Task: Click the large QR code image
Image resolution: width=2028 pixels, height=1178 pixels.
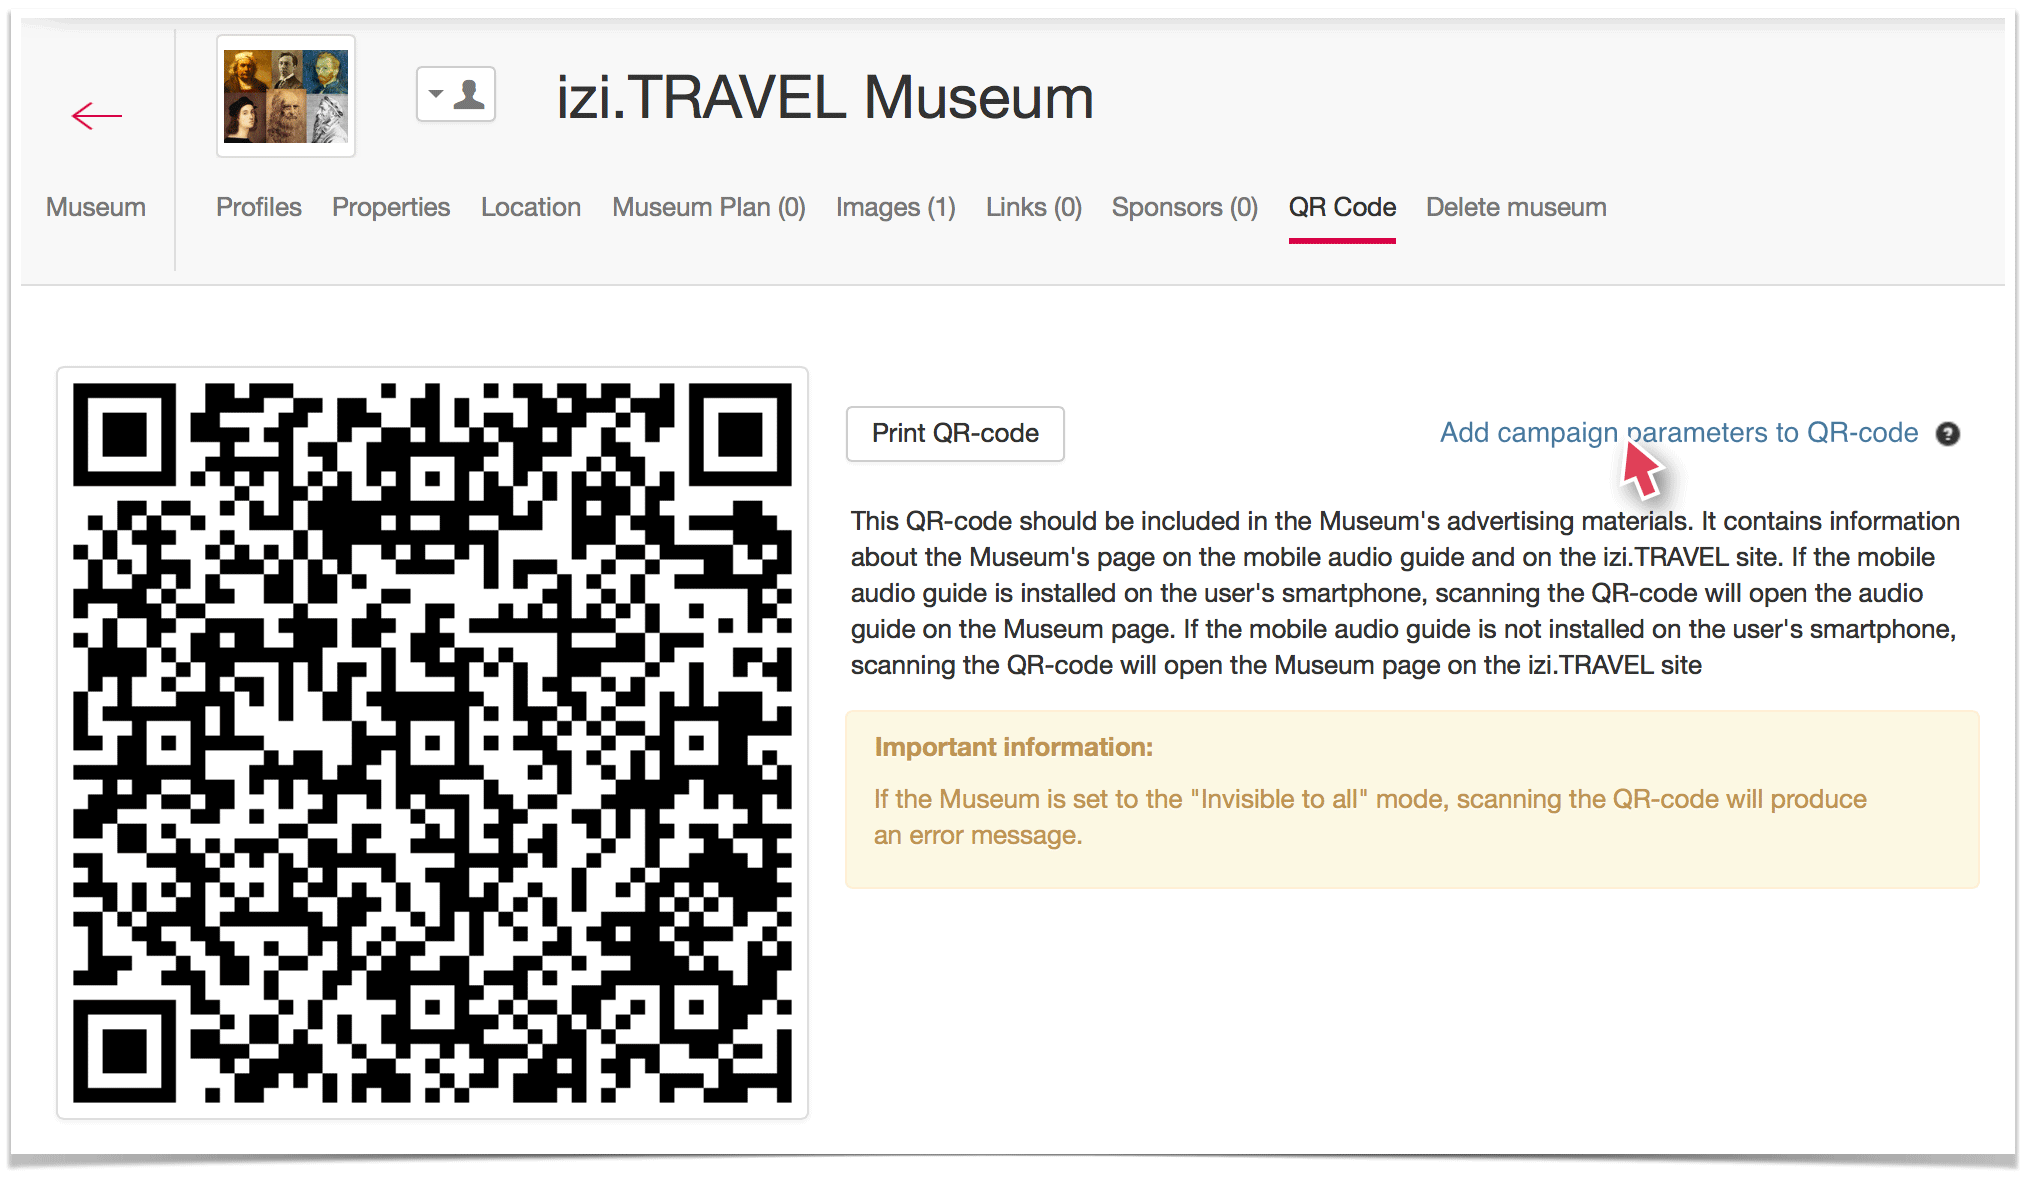Action: (432, 742)
